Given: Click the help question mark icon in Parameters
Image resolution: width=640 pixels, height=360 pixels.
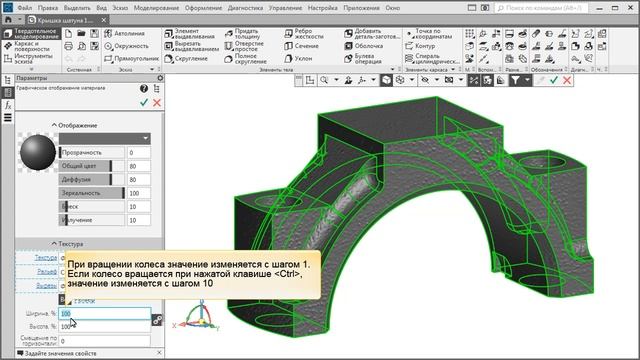Looking at the screenshot, I should pos(144,88).
